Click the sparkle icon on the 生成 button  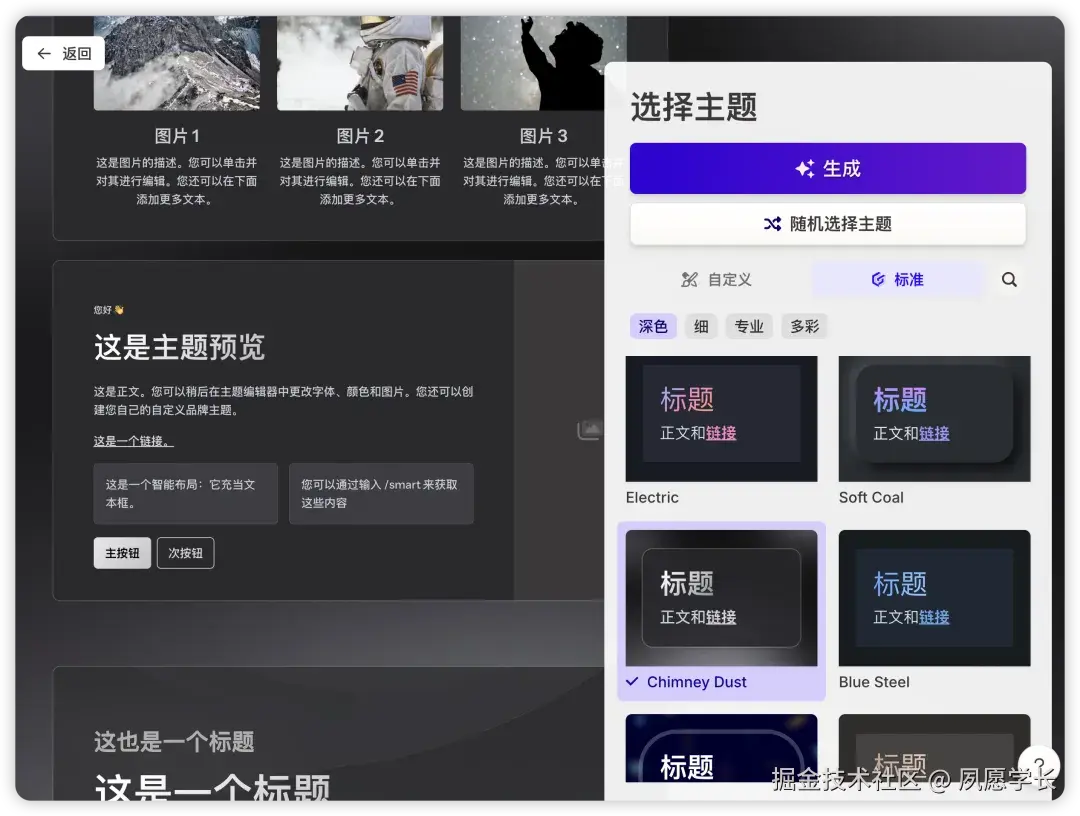click(805, 168)
